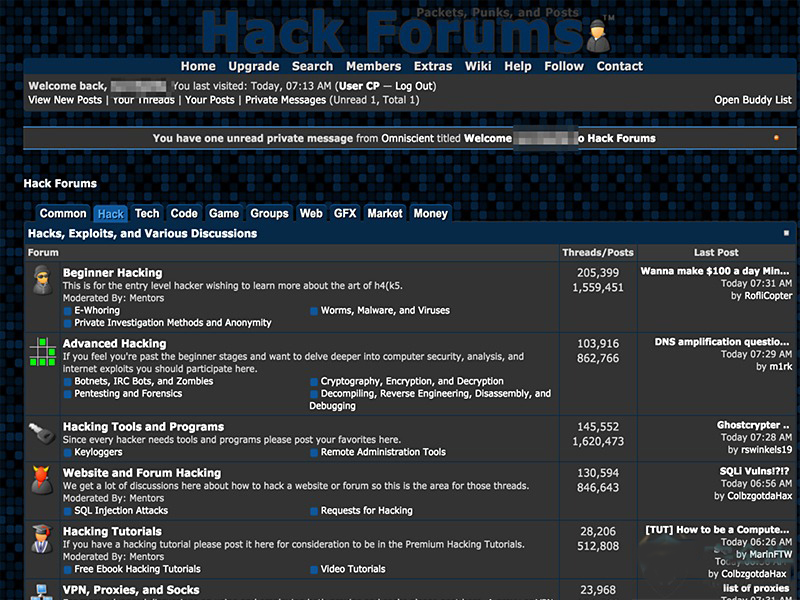The image size is (800, 600).
Task: Open Follow in navigation bar
Action: pyautogui.click(x=564, y=66)
